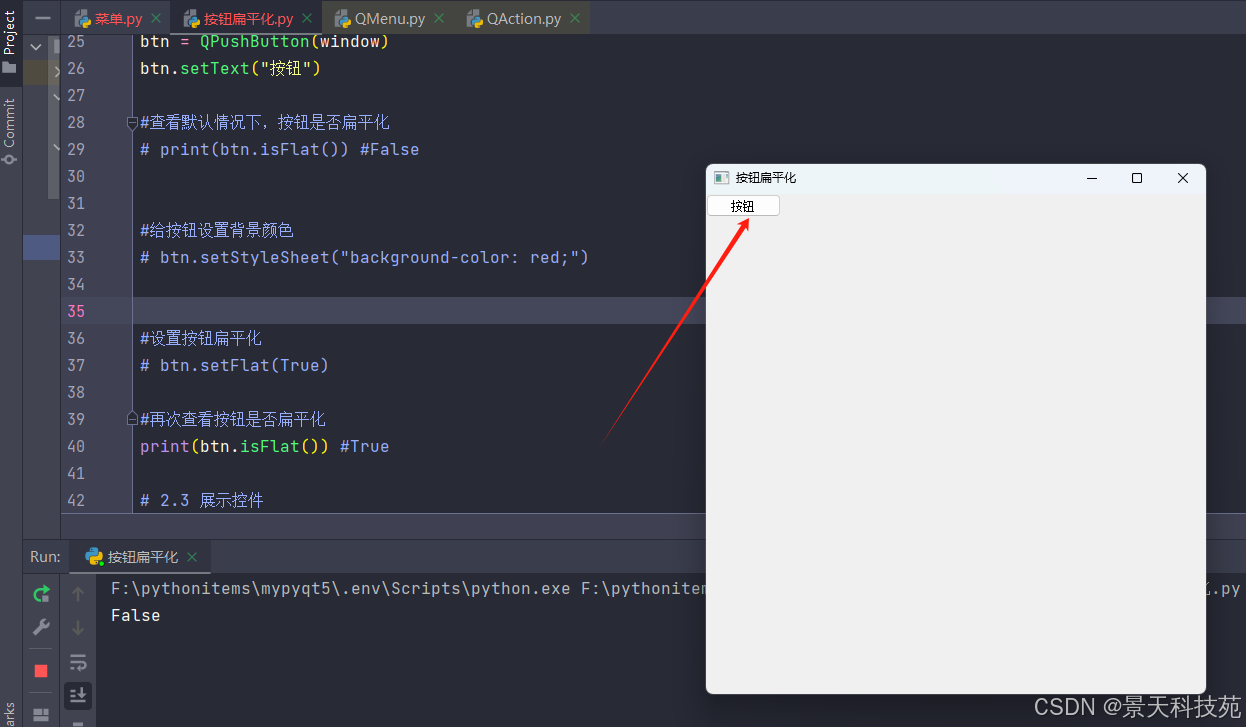Click the python.exe path in console output

(x=340, y=589)
